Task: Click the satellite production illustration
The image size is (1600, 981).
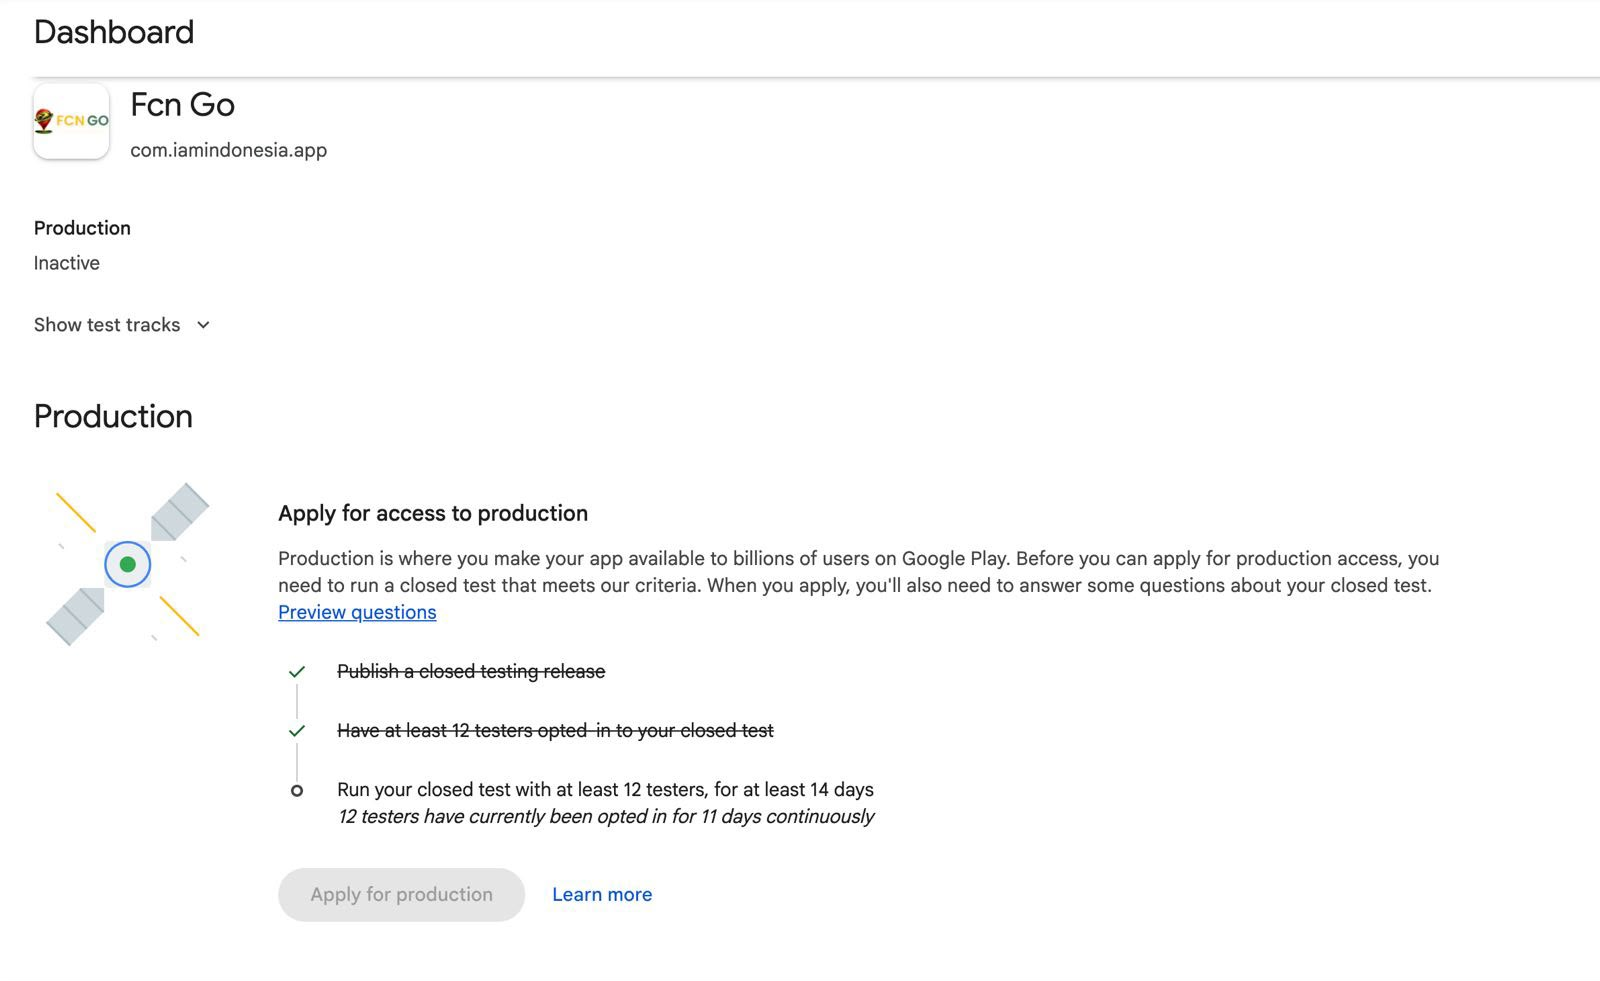Action: pos(128,565)
